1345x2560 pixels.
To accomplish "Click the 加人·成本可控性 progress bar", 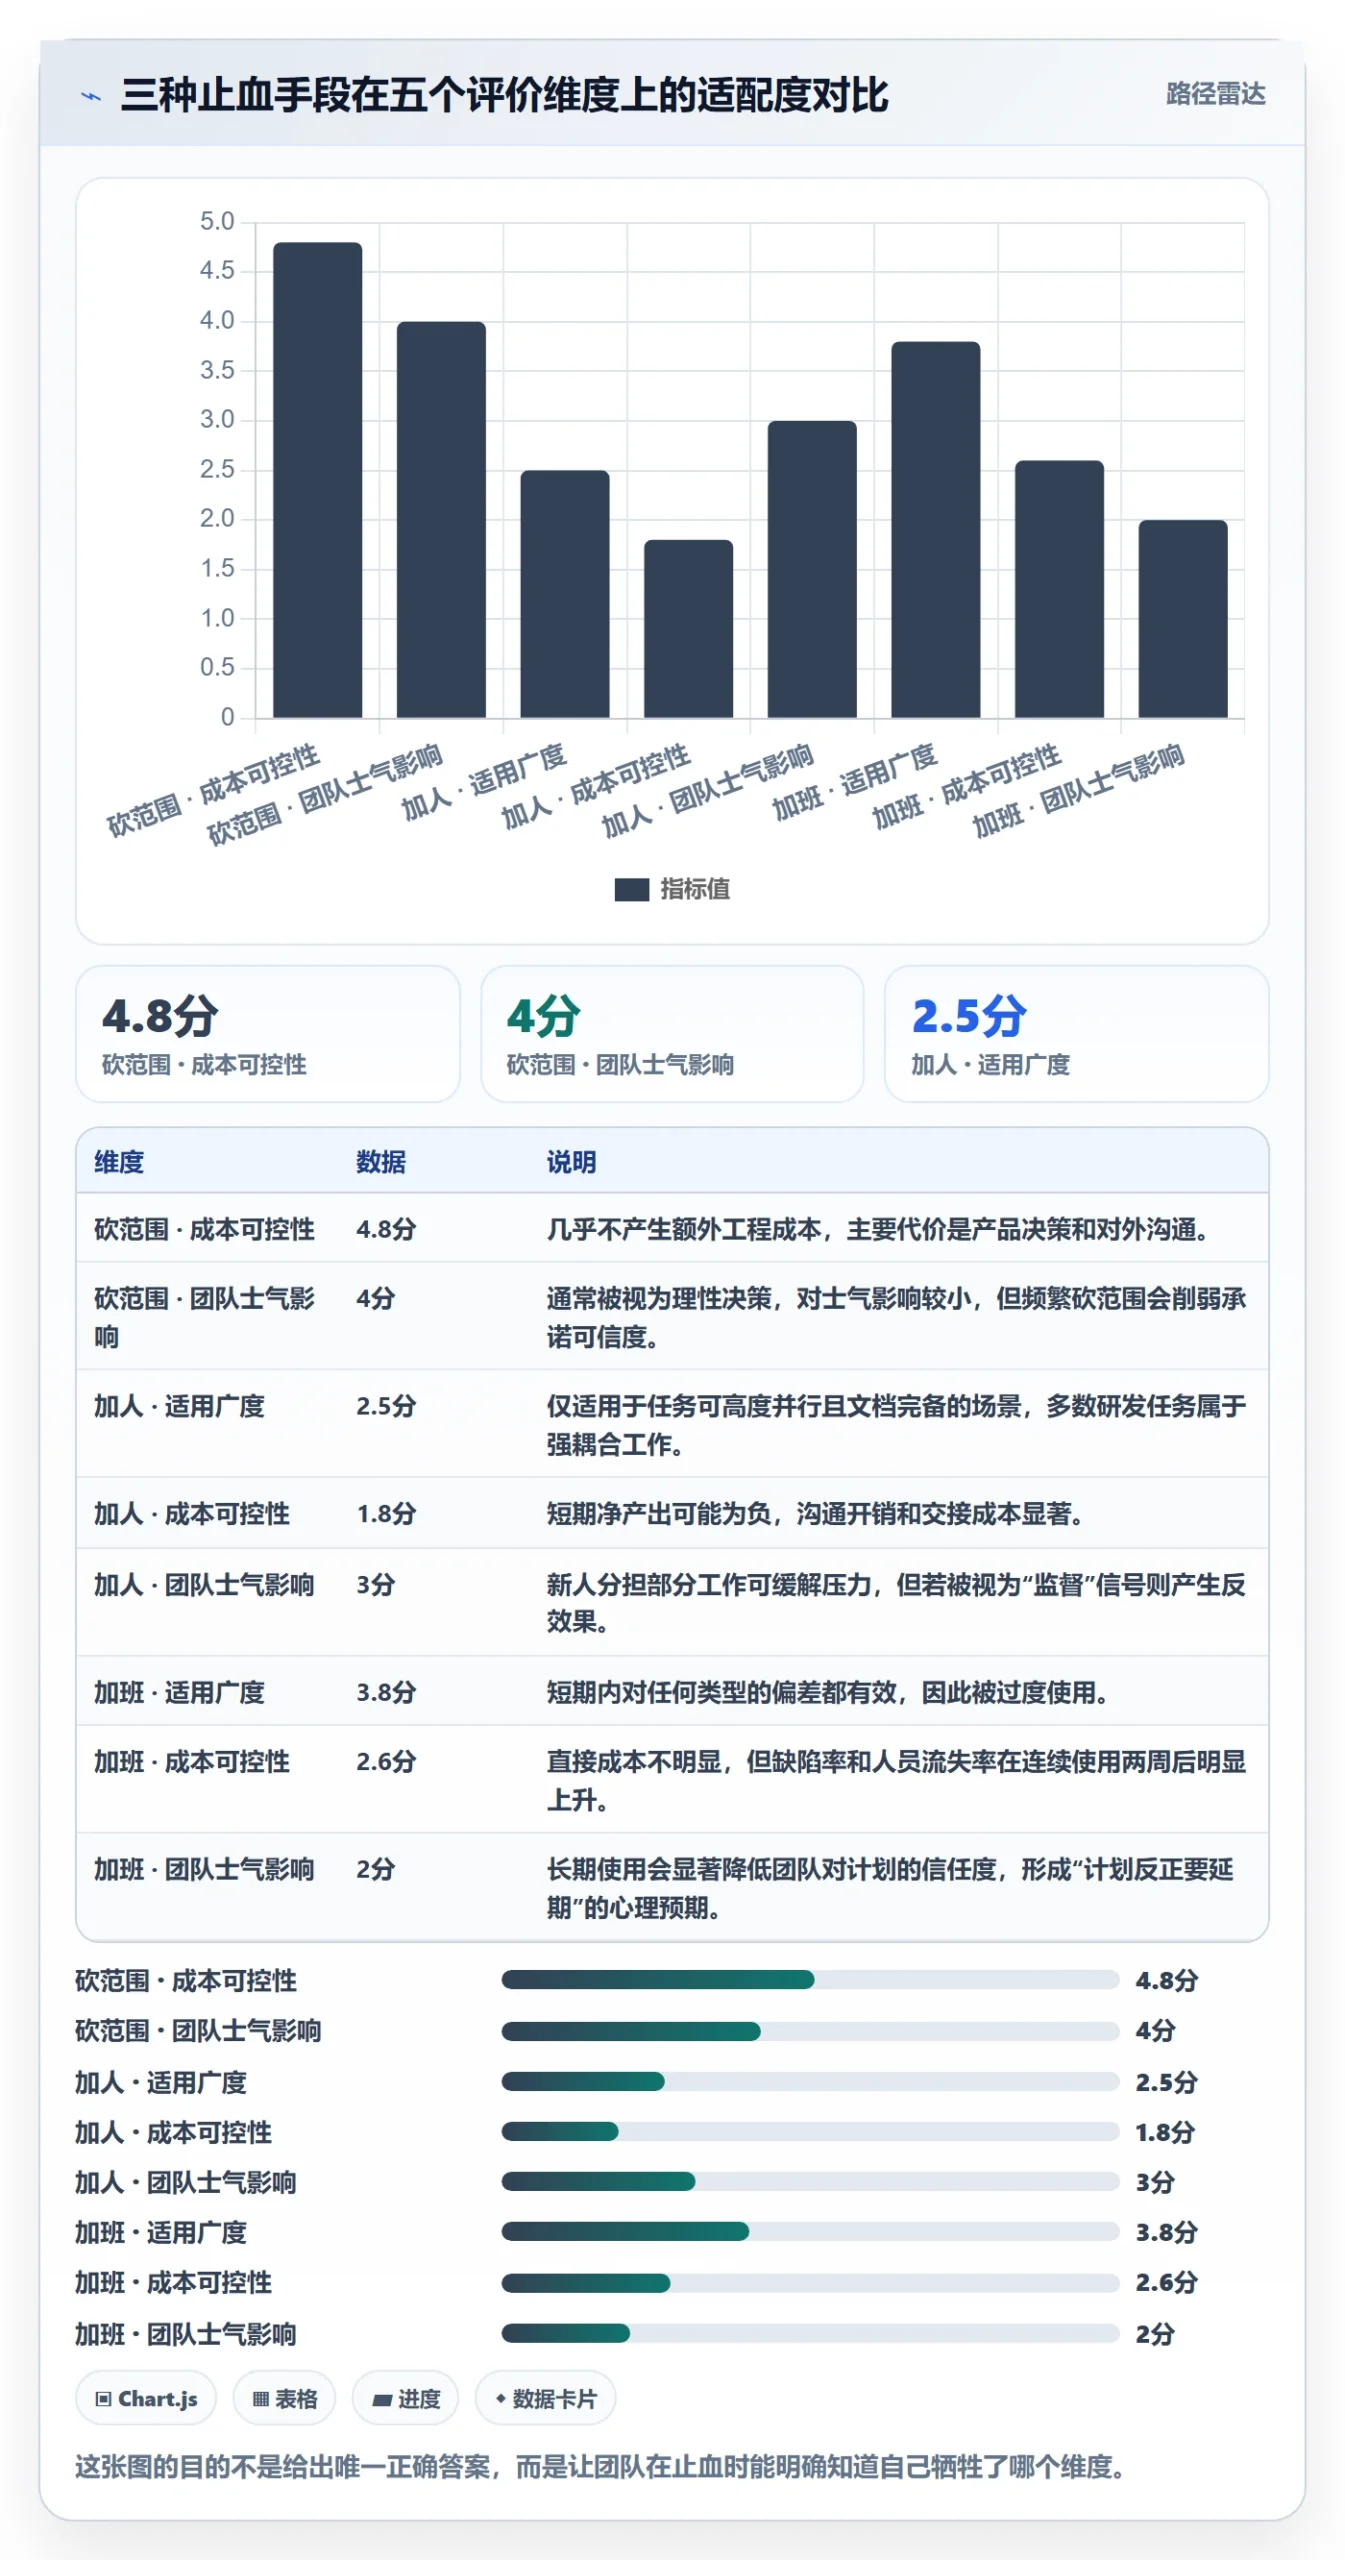I will pos(810,2132).
